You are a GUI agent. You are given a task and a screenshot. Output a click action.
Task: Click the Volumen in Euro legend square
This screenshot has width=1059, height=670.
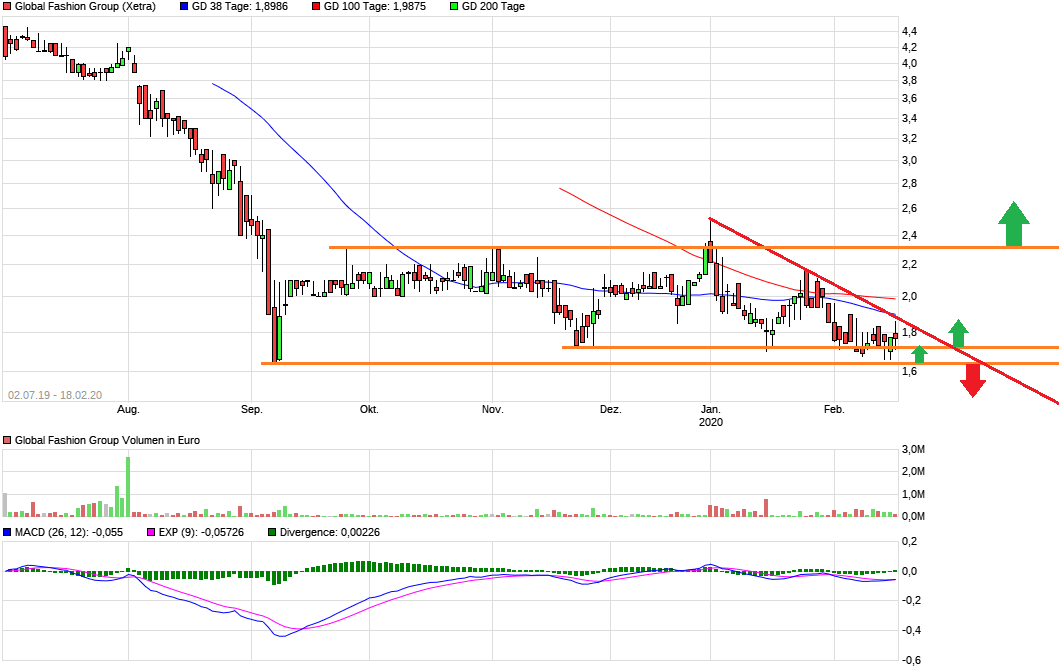pos(7,440)
